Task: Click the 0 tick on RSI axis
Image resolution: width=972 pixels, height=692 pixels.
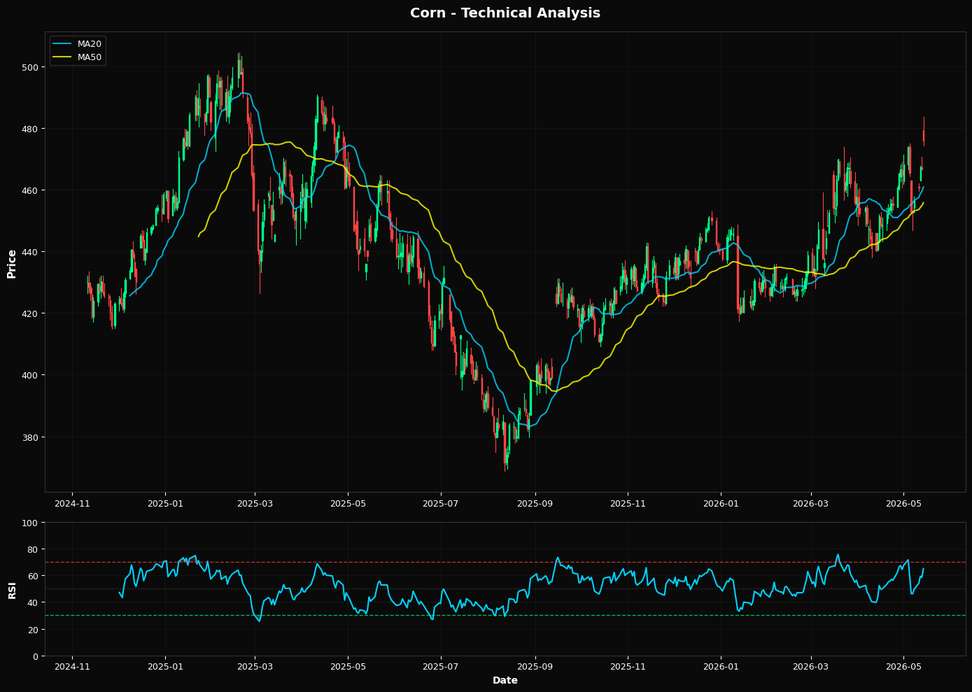Action: click(x=37, y=656)
